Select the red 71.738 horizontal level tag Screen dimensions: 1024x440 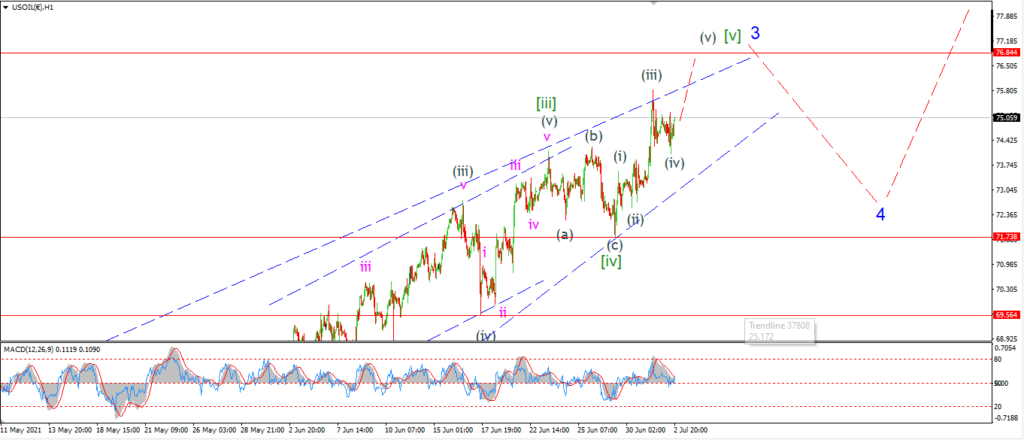coord(1007,238)
